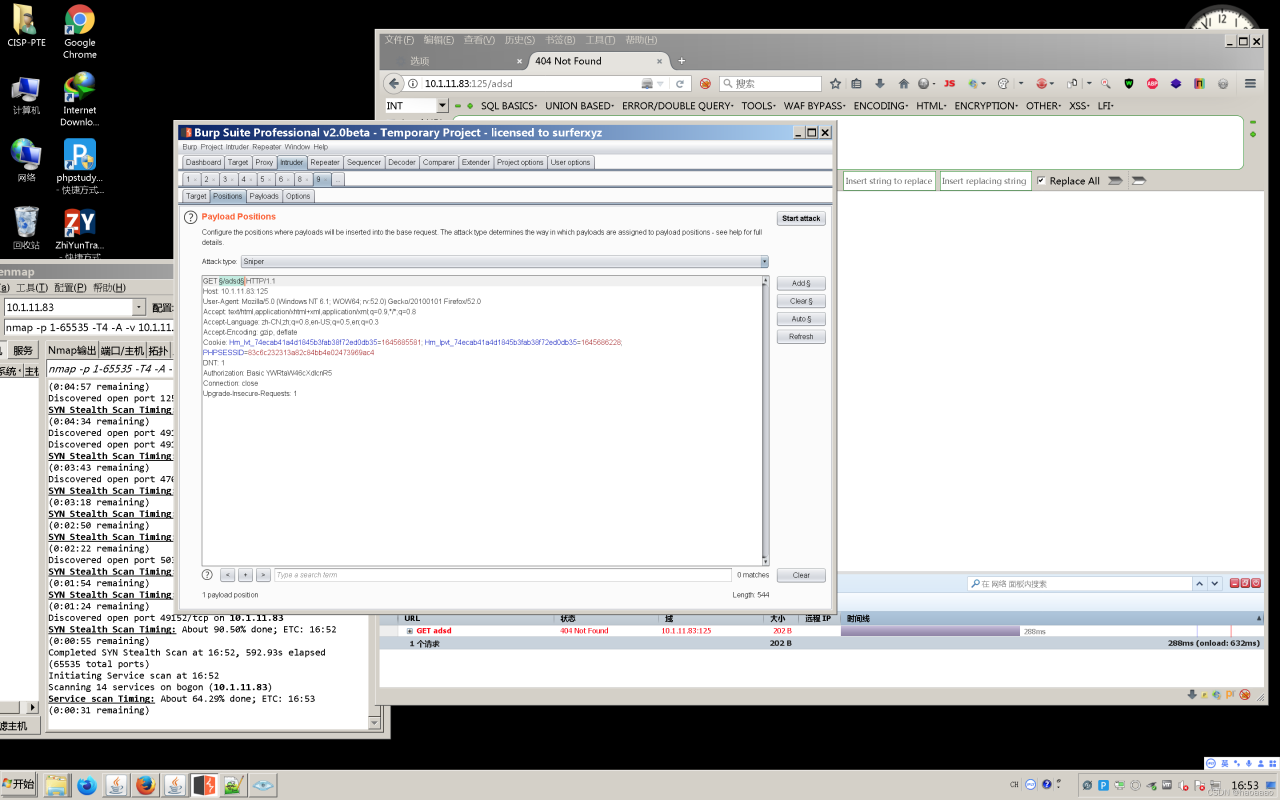This screenshot has height=800, width=1280.
Task: Go to Firefox home page icon
Action: (x=904, y=84)
